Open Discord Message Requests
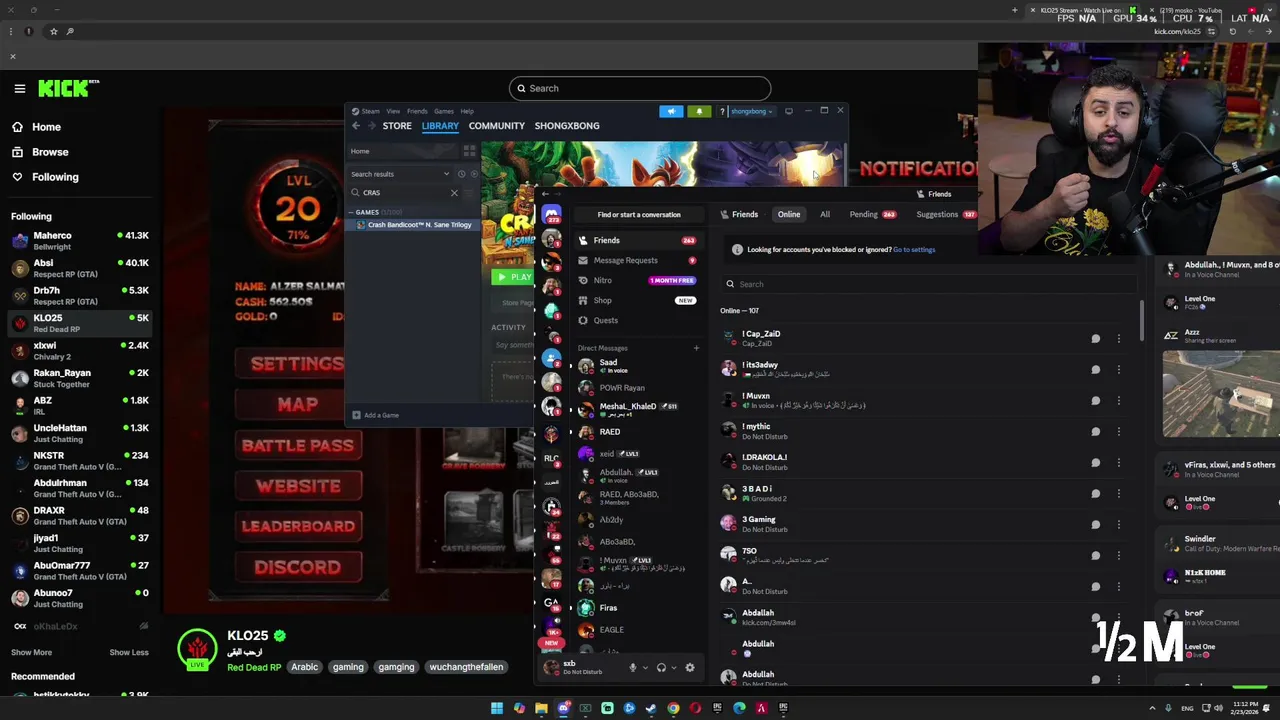 638,260
